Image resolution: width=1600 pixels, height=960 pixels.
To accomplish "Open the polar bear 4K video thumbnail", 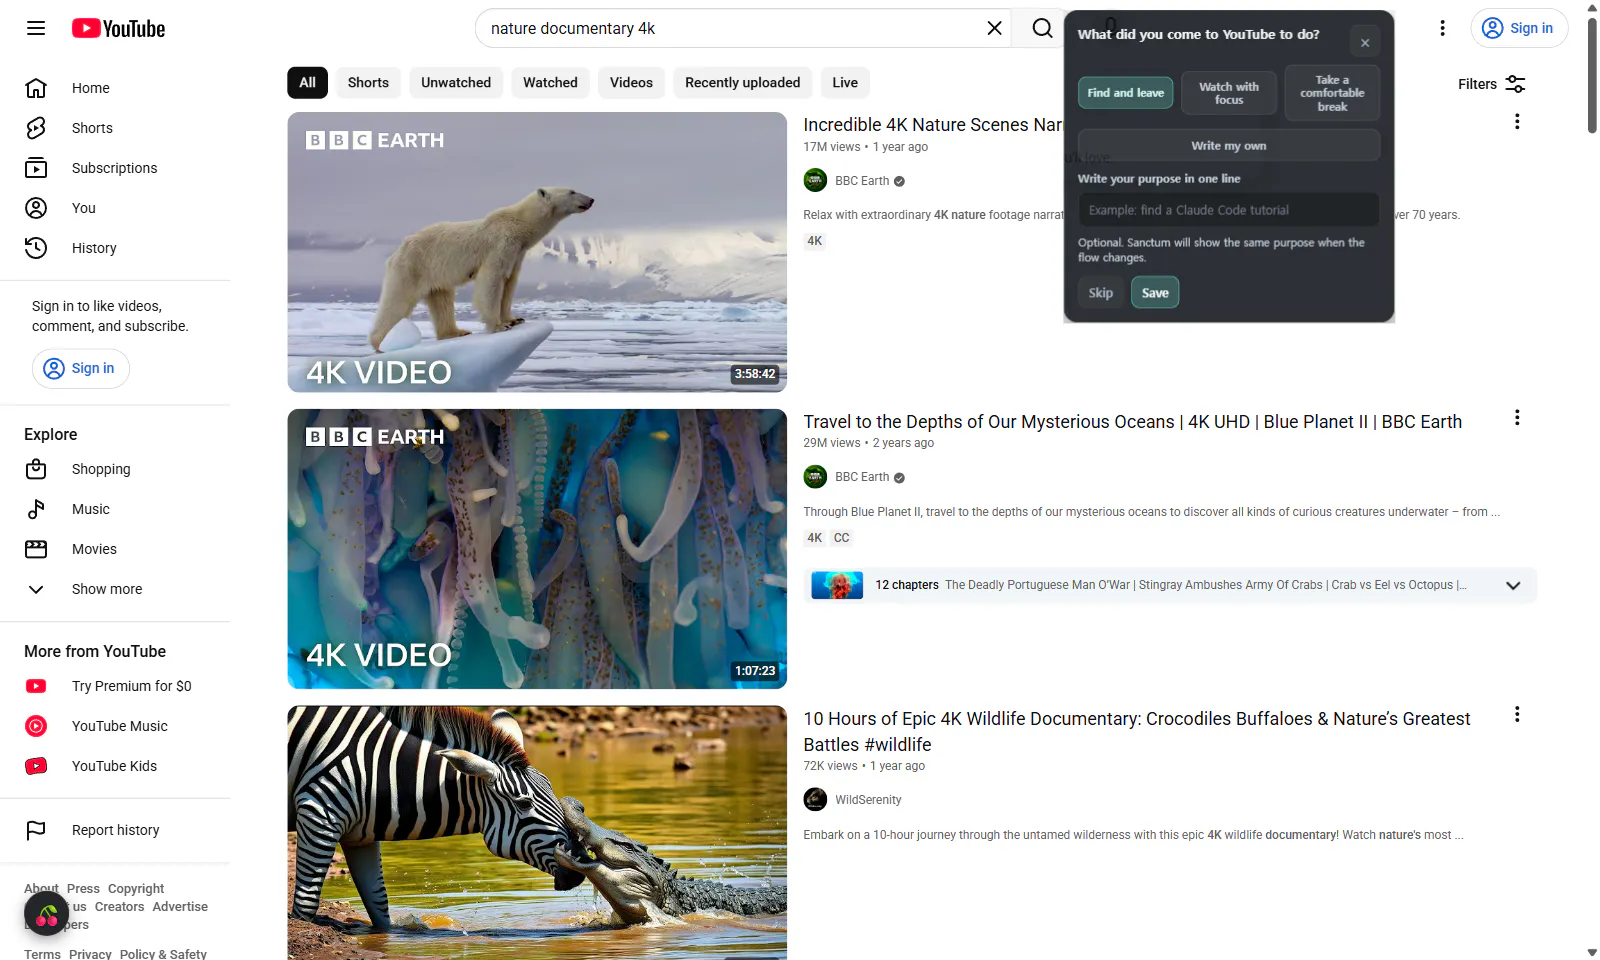I will pyautogui.click(x=537, y=252).
